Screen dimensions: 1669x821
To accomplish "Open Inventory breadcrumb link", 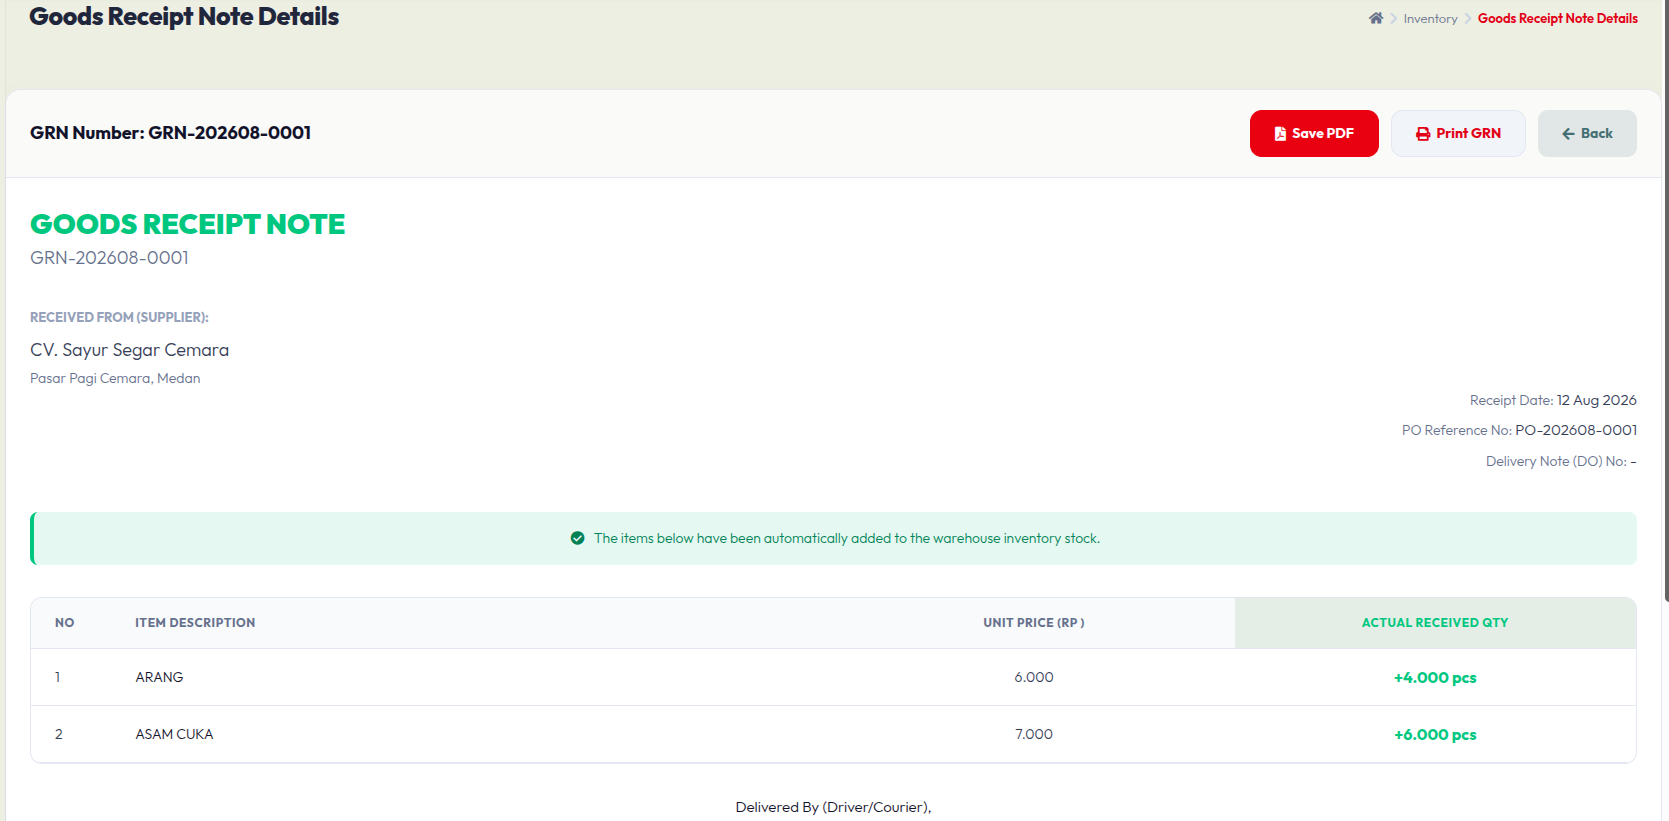I will click(x=1430, y=19).
